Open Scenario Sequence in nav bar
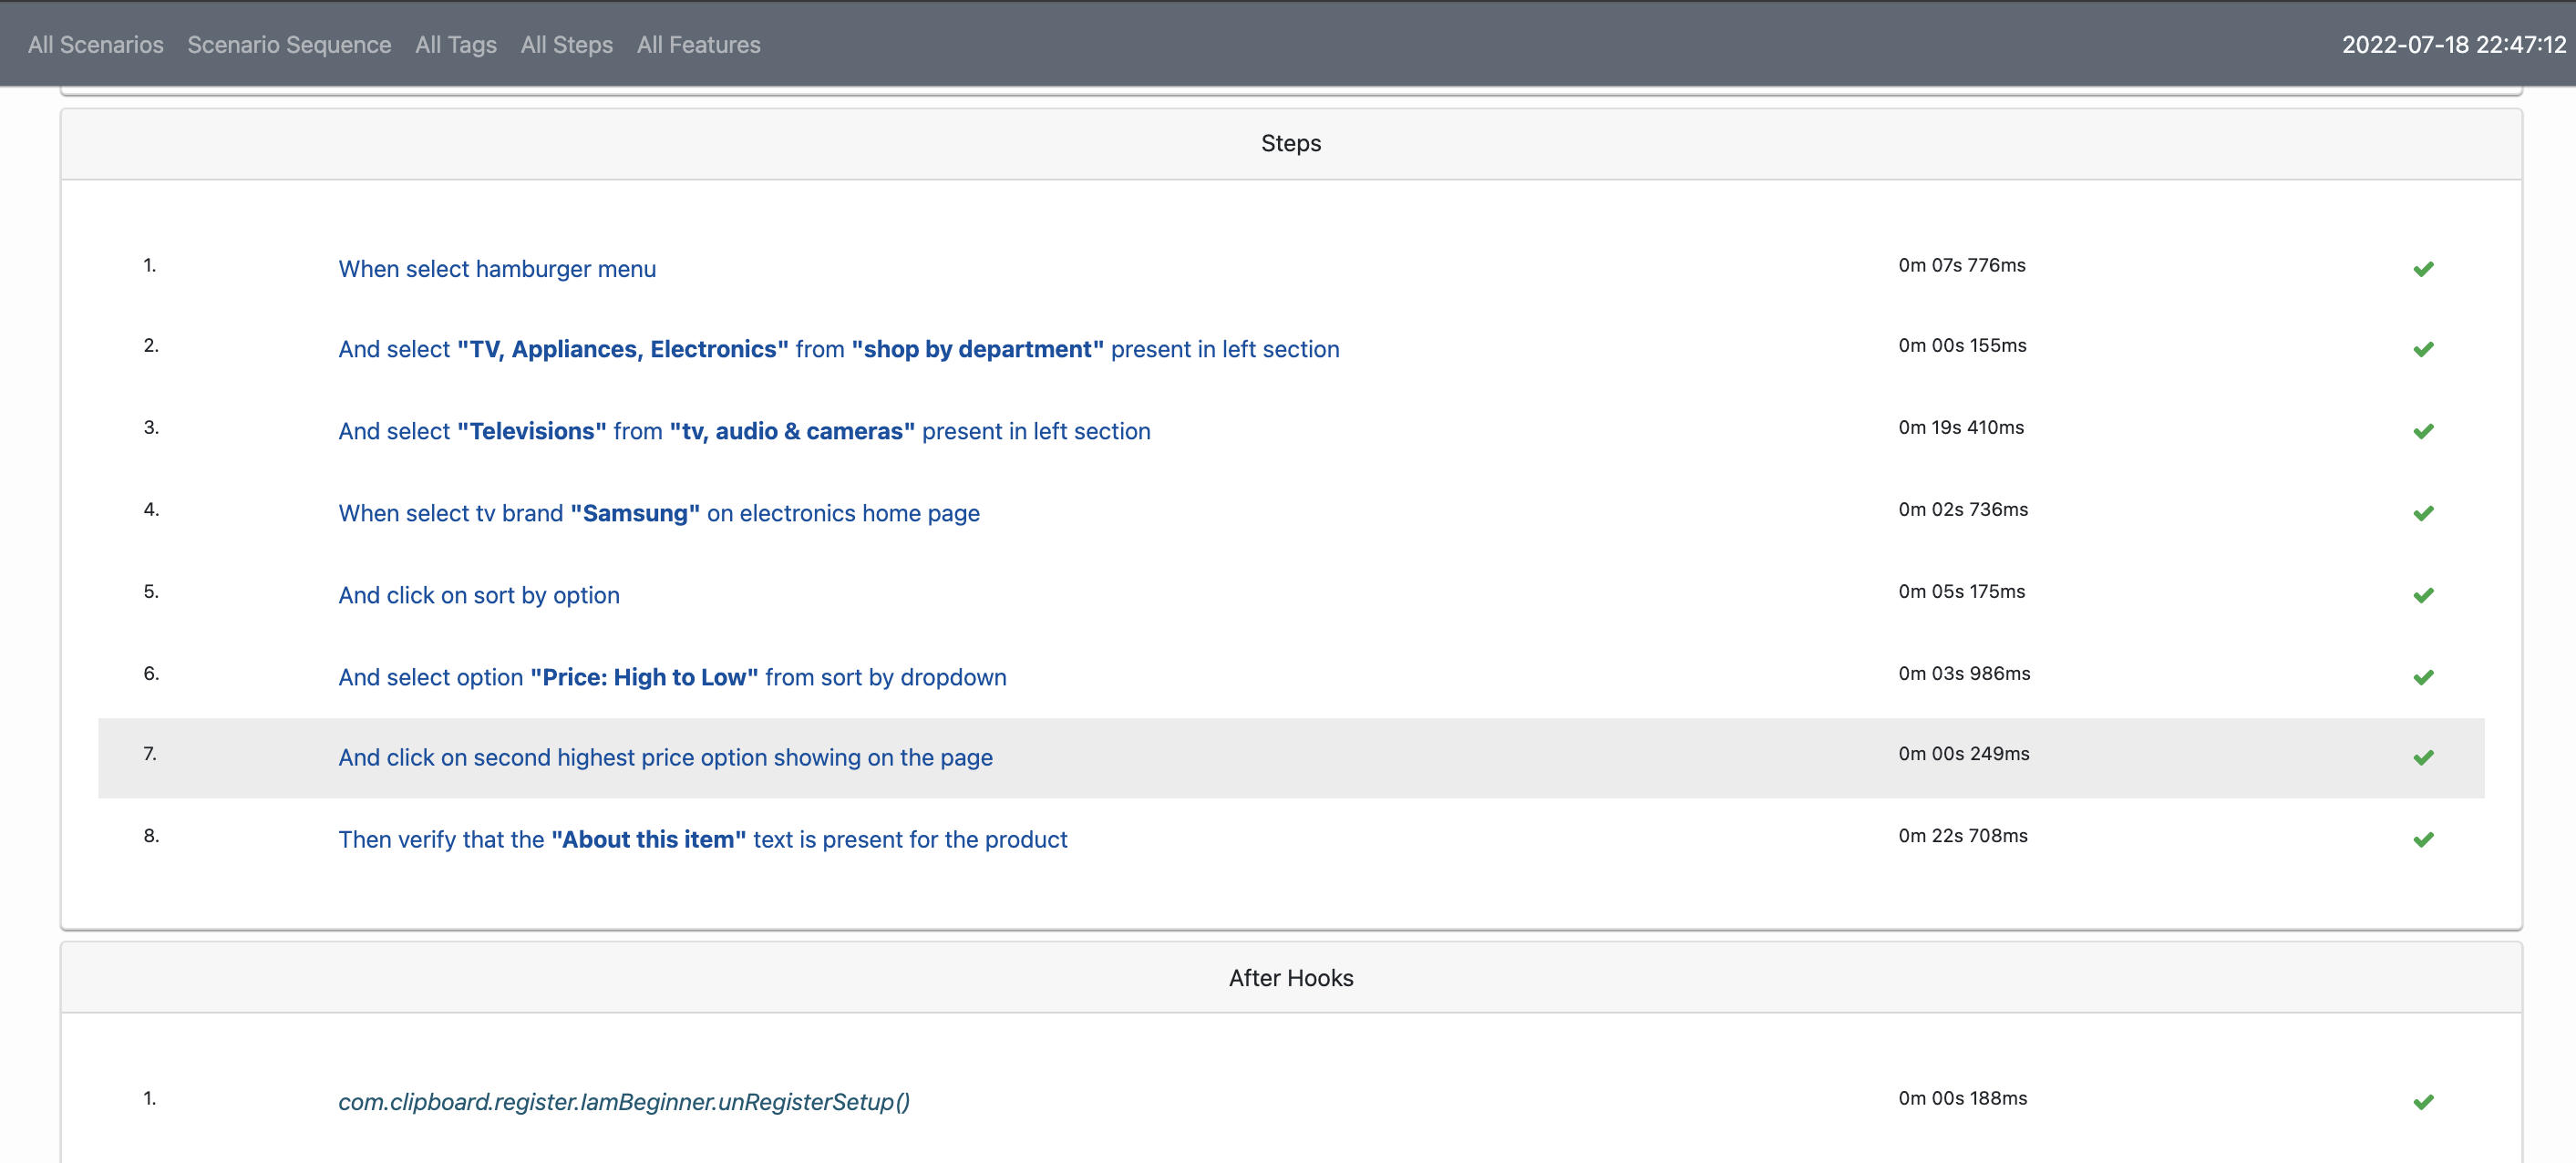This screenshot has height=1163, width=2576. tap(289, 45)
